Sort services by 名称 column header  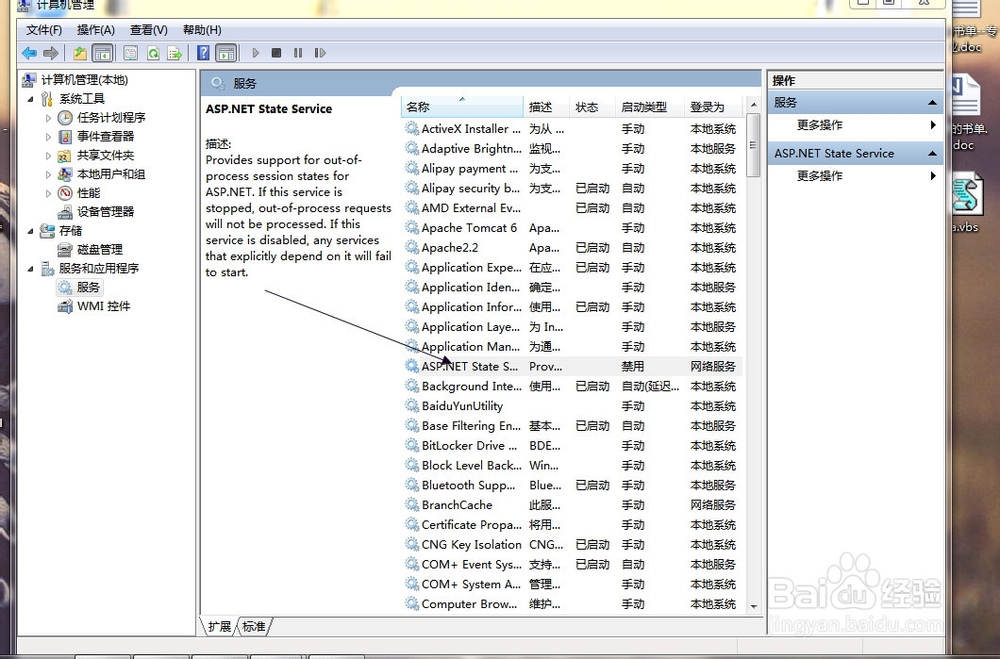tap(462, 107)
